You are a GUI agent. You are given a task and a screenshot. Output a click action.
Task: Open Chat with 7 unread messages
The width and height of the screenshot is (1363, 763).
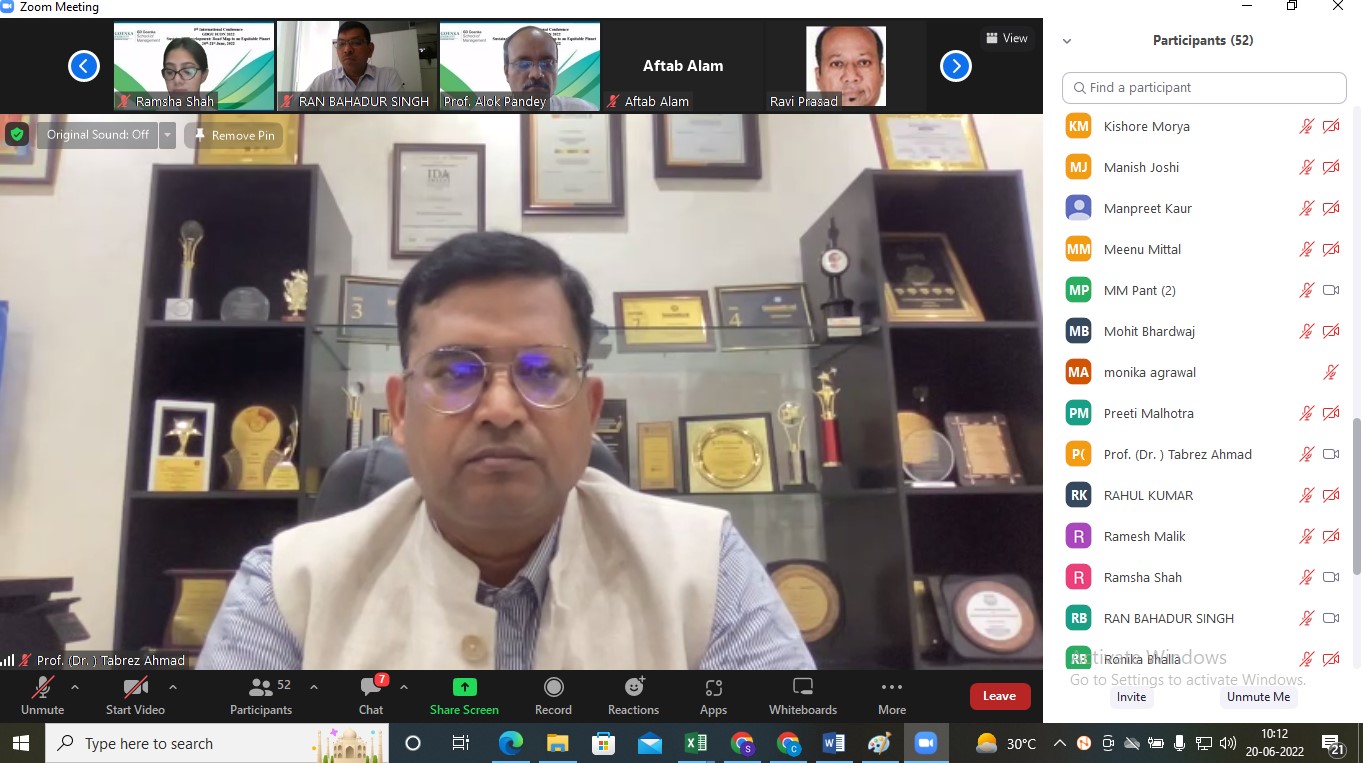click(371, 688)
